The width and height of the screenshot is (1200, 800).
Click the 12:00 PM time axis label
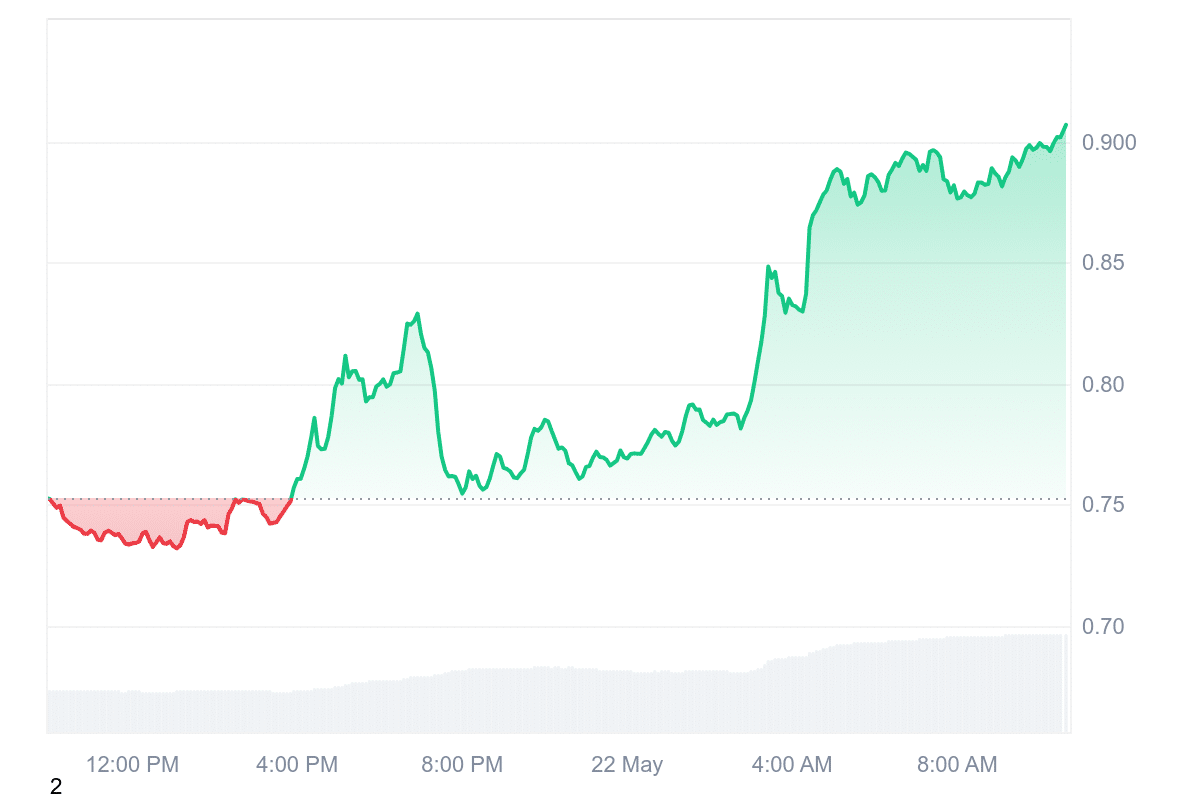[x=132, y=765]
